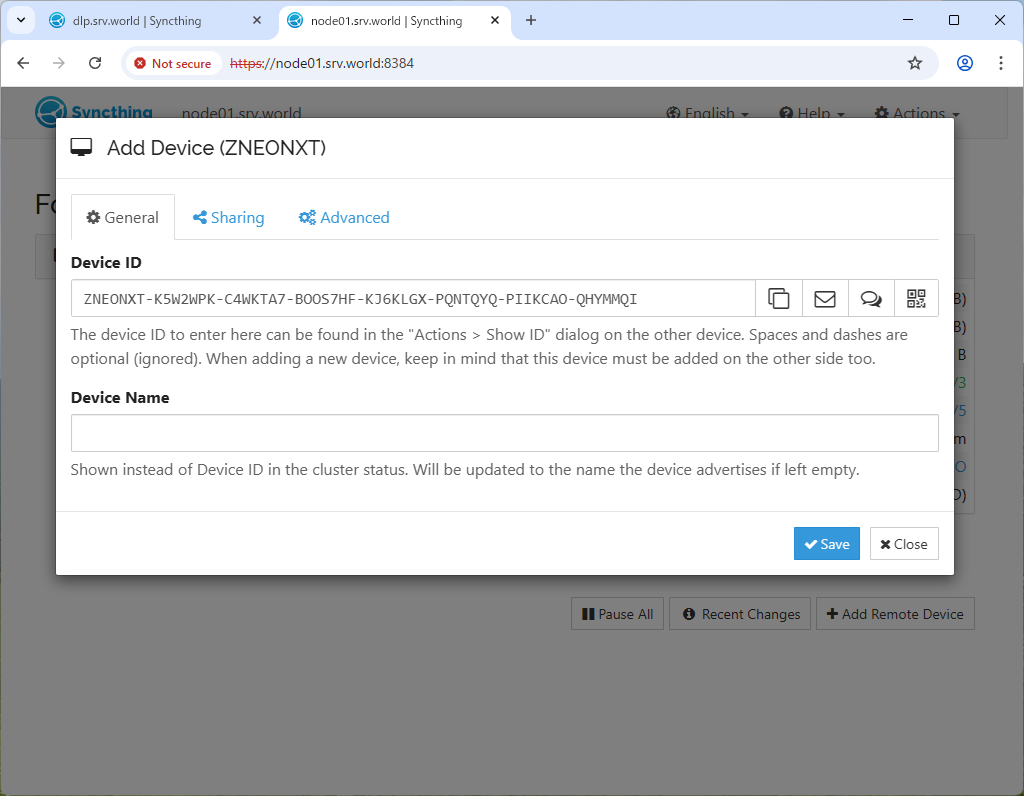Expand the Help dropdown menu

812,114
